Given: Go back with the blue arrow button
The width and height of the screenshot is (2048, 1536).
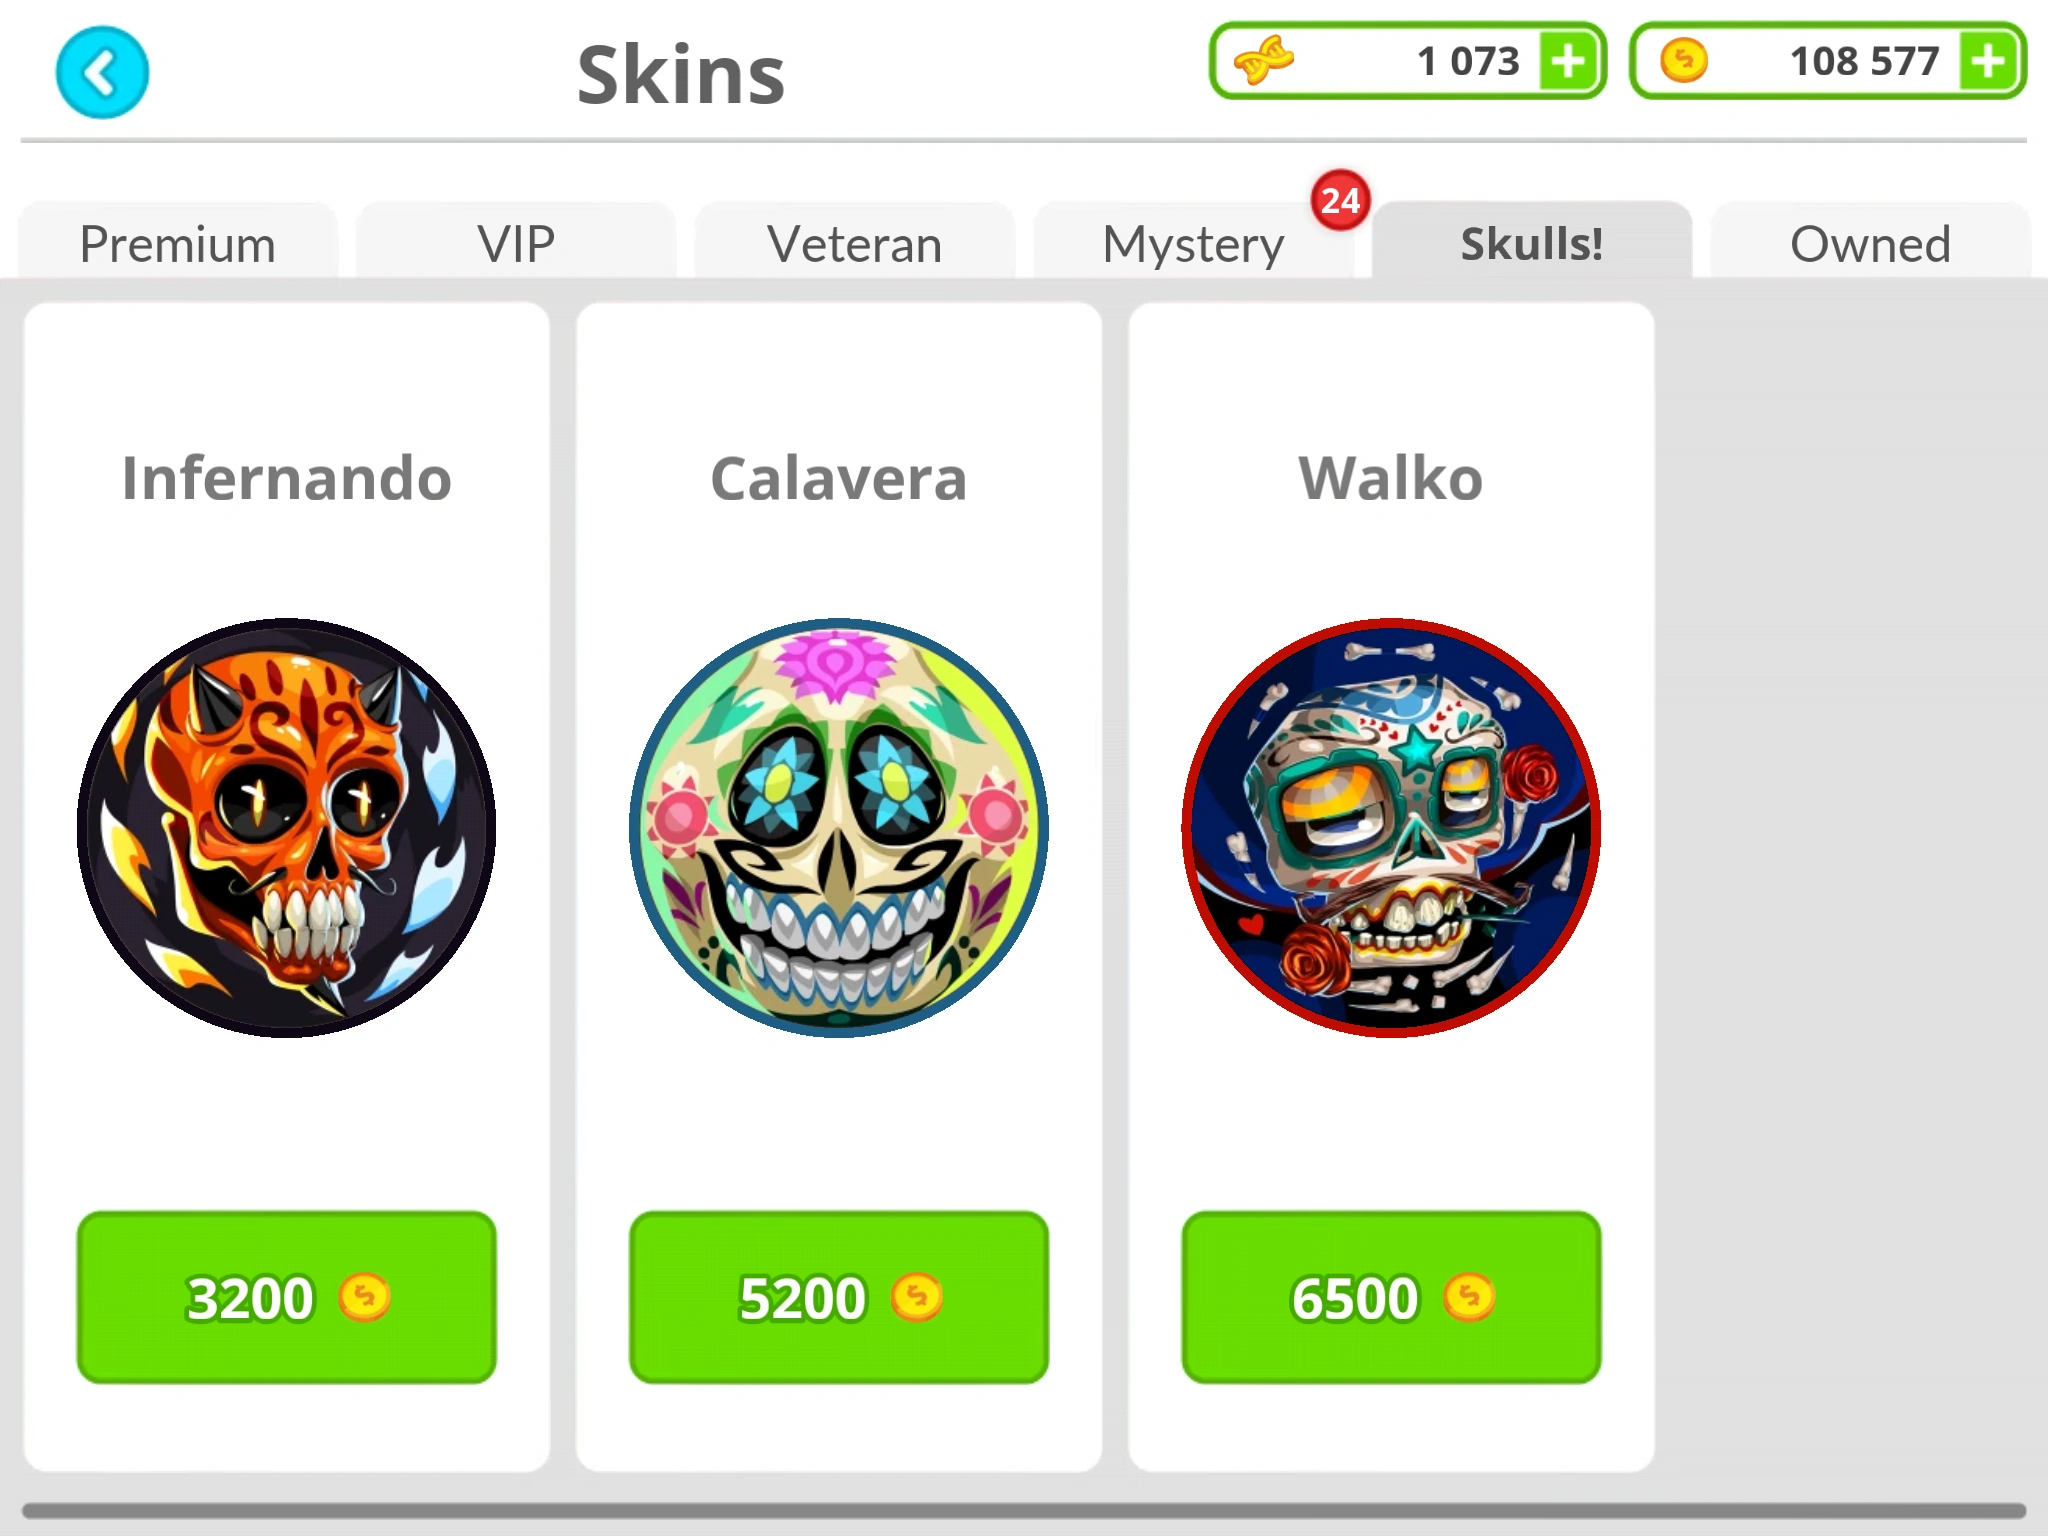Looking at the screenshot, I should coord(102,73).
